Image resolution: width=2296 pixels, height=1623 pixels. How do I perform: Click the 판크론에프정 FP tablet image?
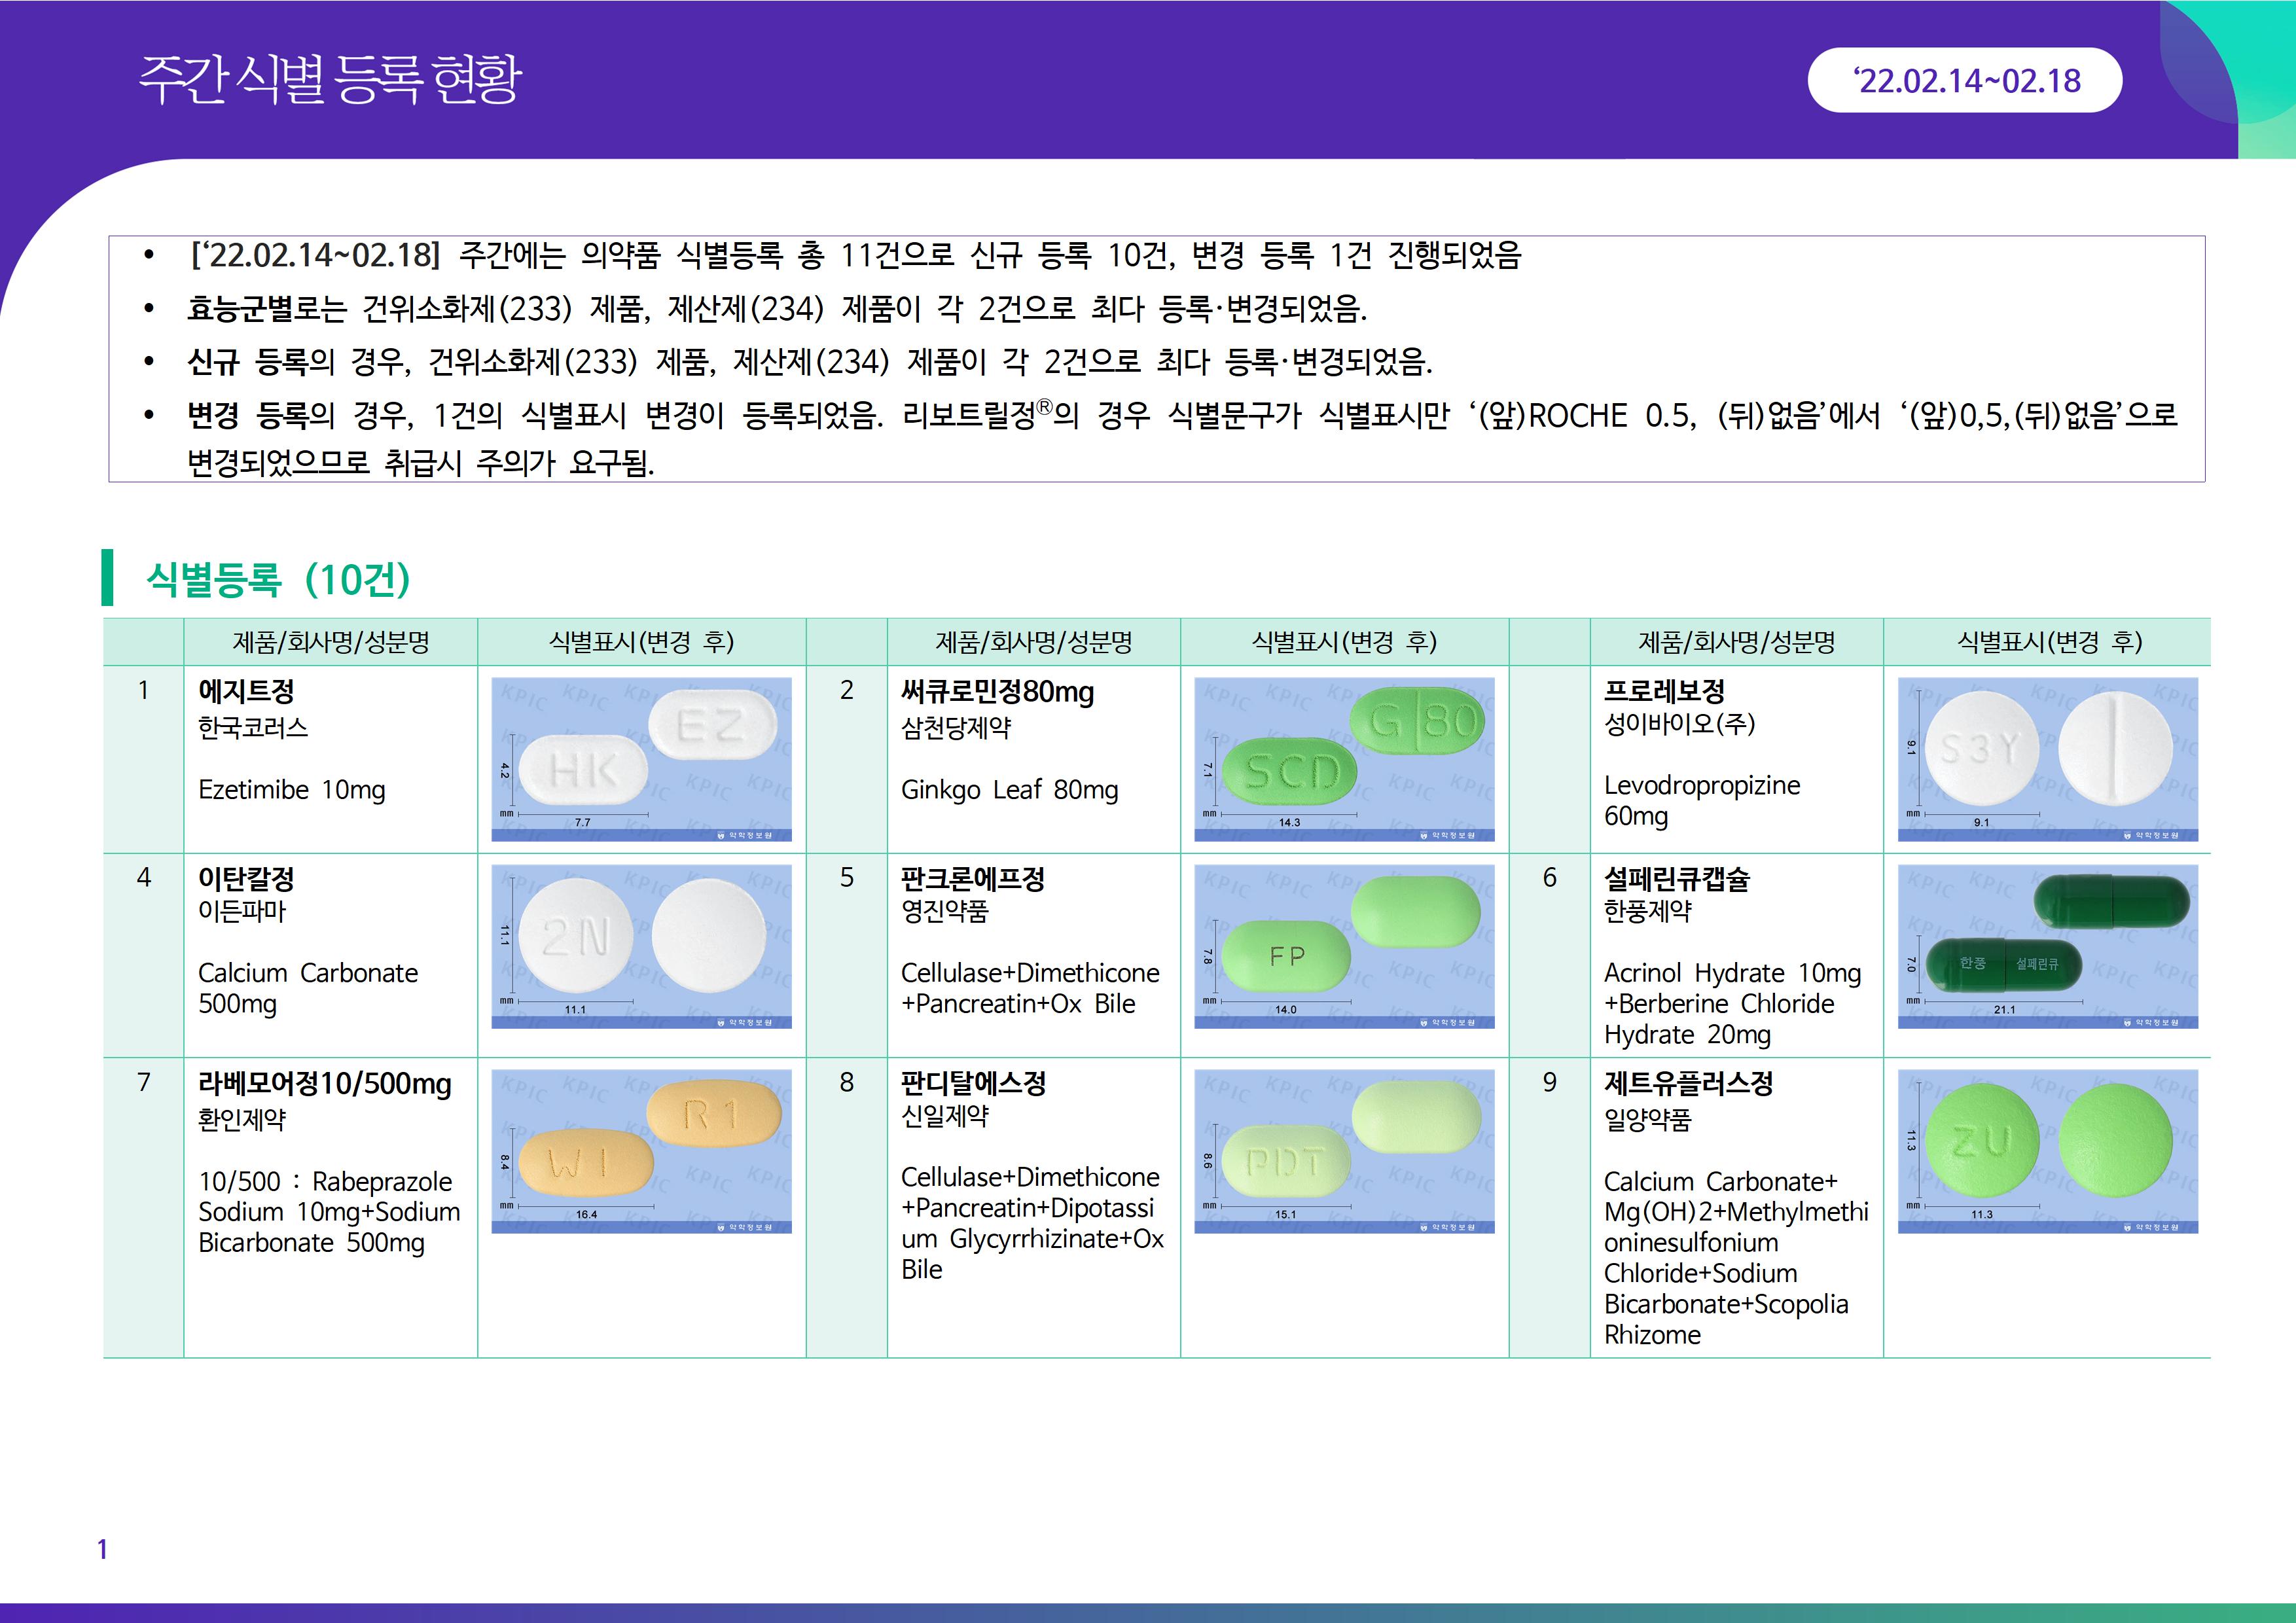(1344, 946)
